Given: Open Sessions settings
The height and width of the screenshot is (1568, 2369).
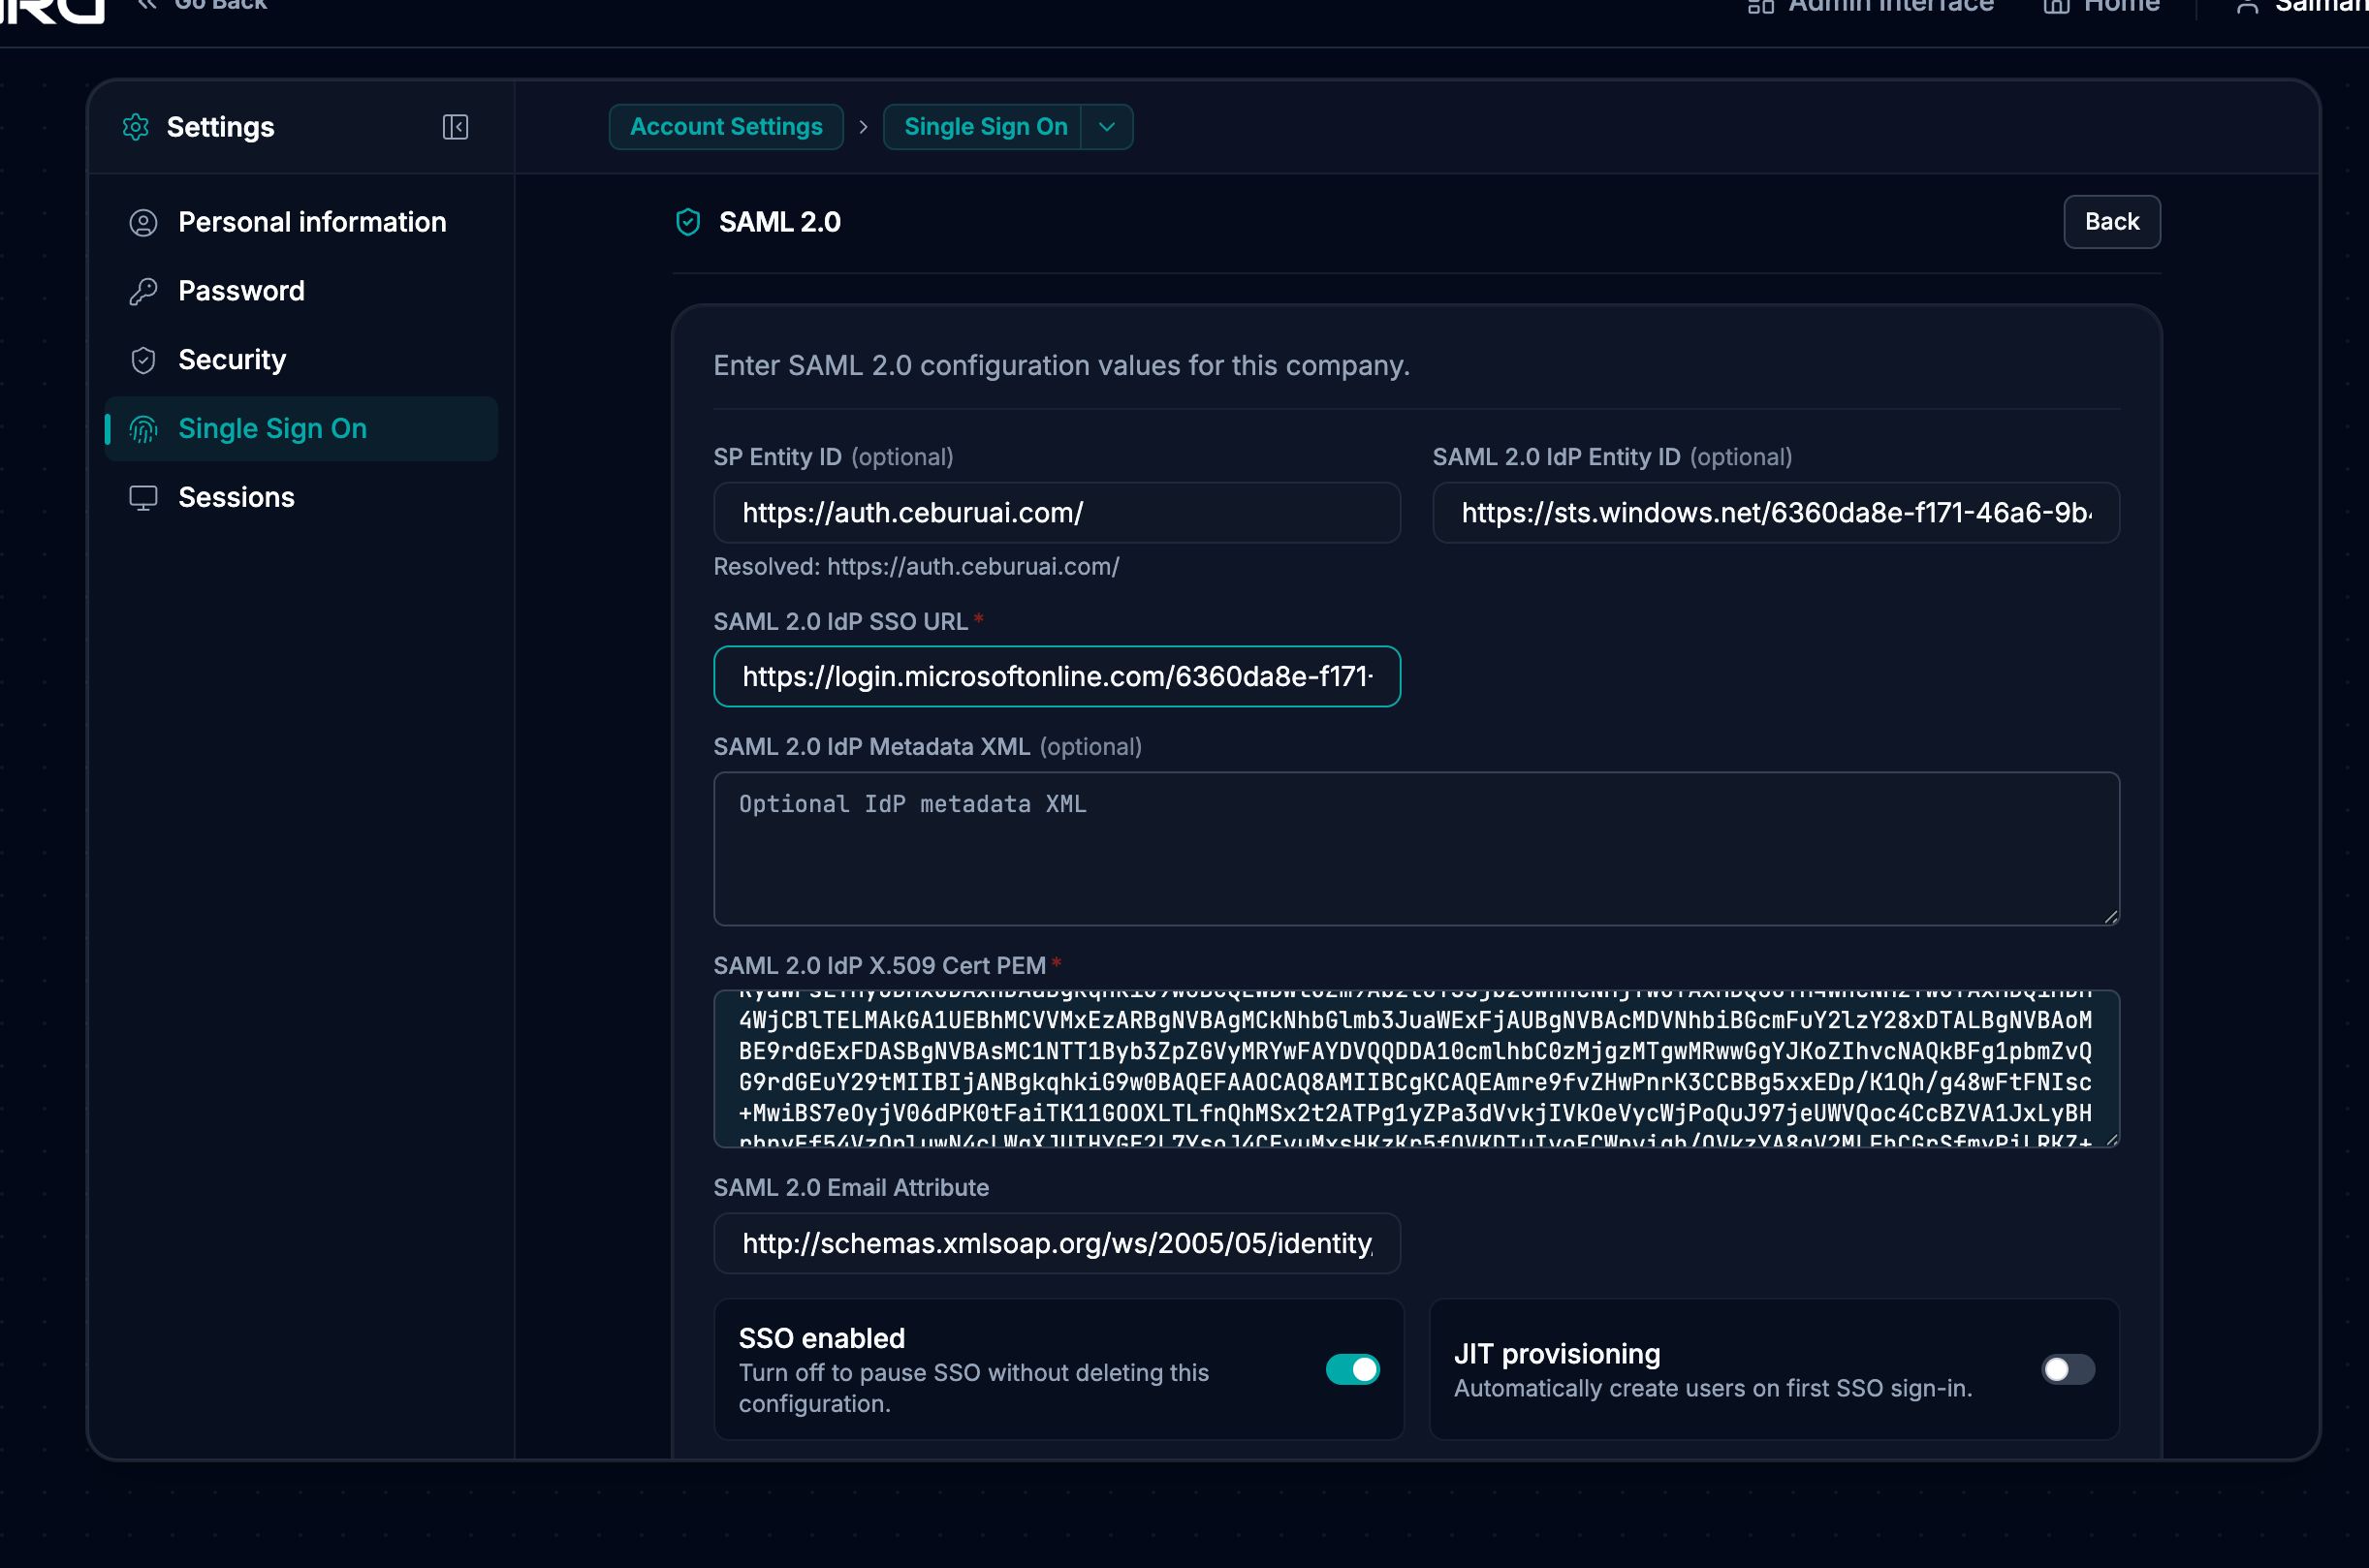Looking at the screenshot, I should click(x=301, y=498).
